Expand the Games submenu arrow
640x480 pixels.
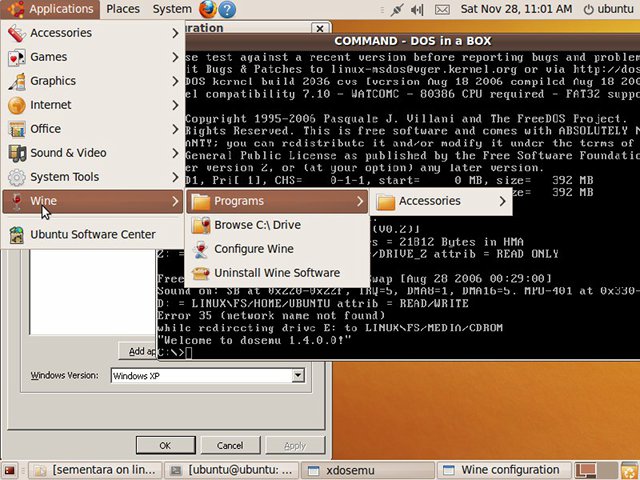(x=176, y=57)
